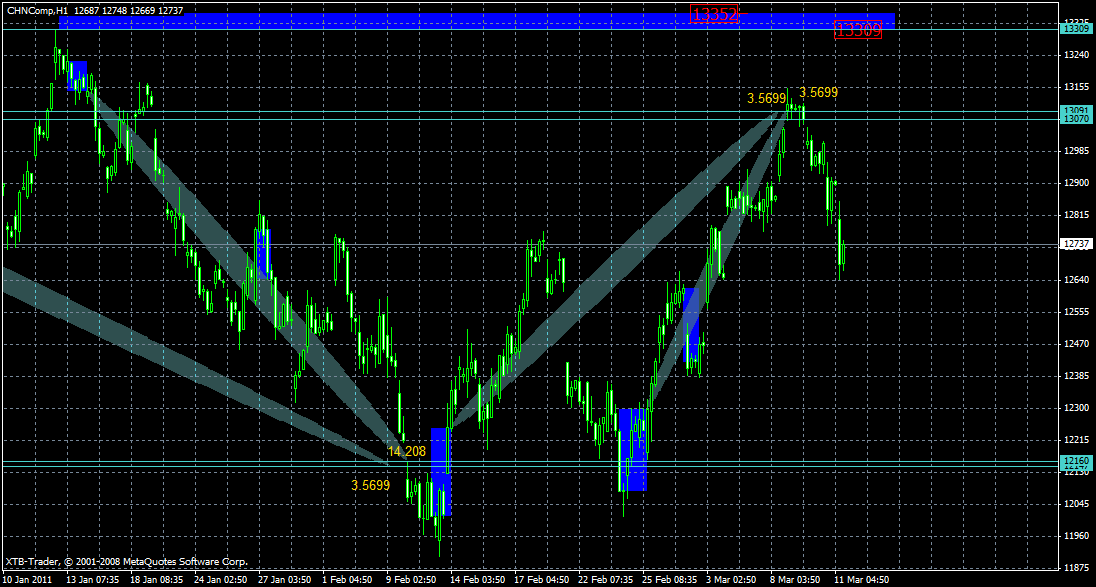The height and width of the screenshot is (587, 1096).
Task: Select the wide blue zone along chart top
Action: tap(477, 20)
